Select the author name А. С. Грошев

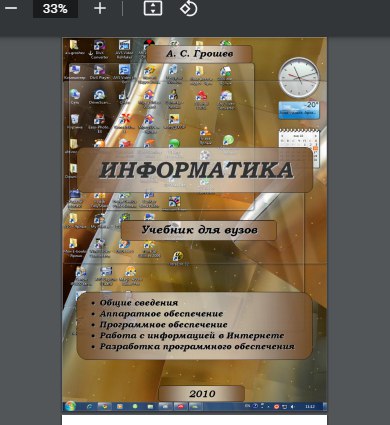tap(199, 53)
